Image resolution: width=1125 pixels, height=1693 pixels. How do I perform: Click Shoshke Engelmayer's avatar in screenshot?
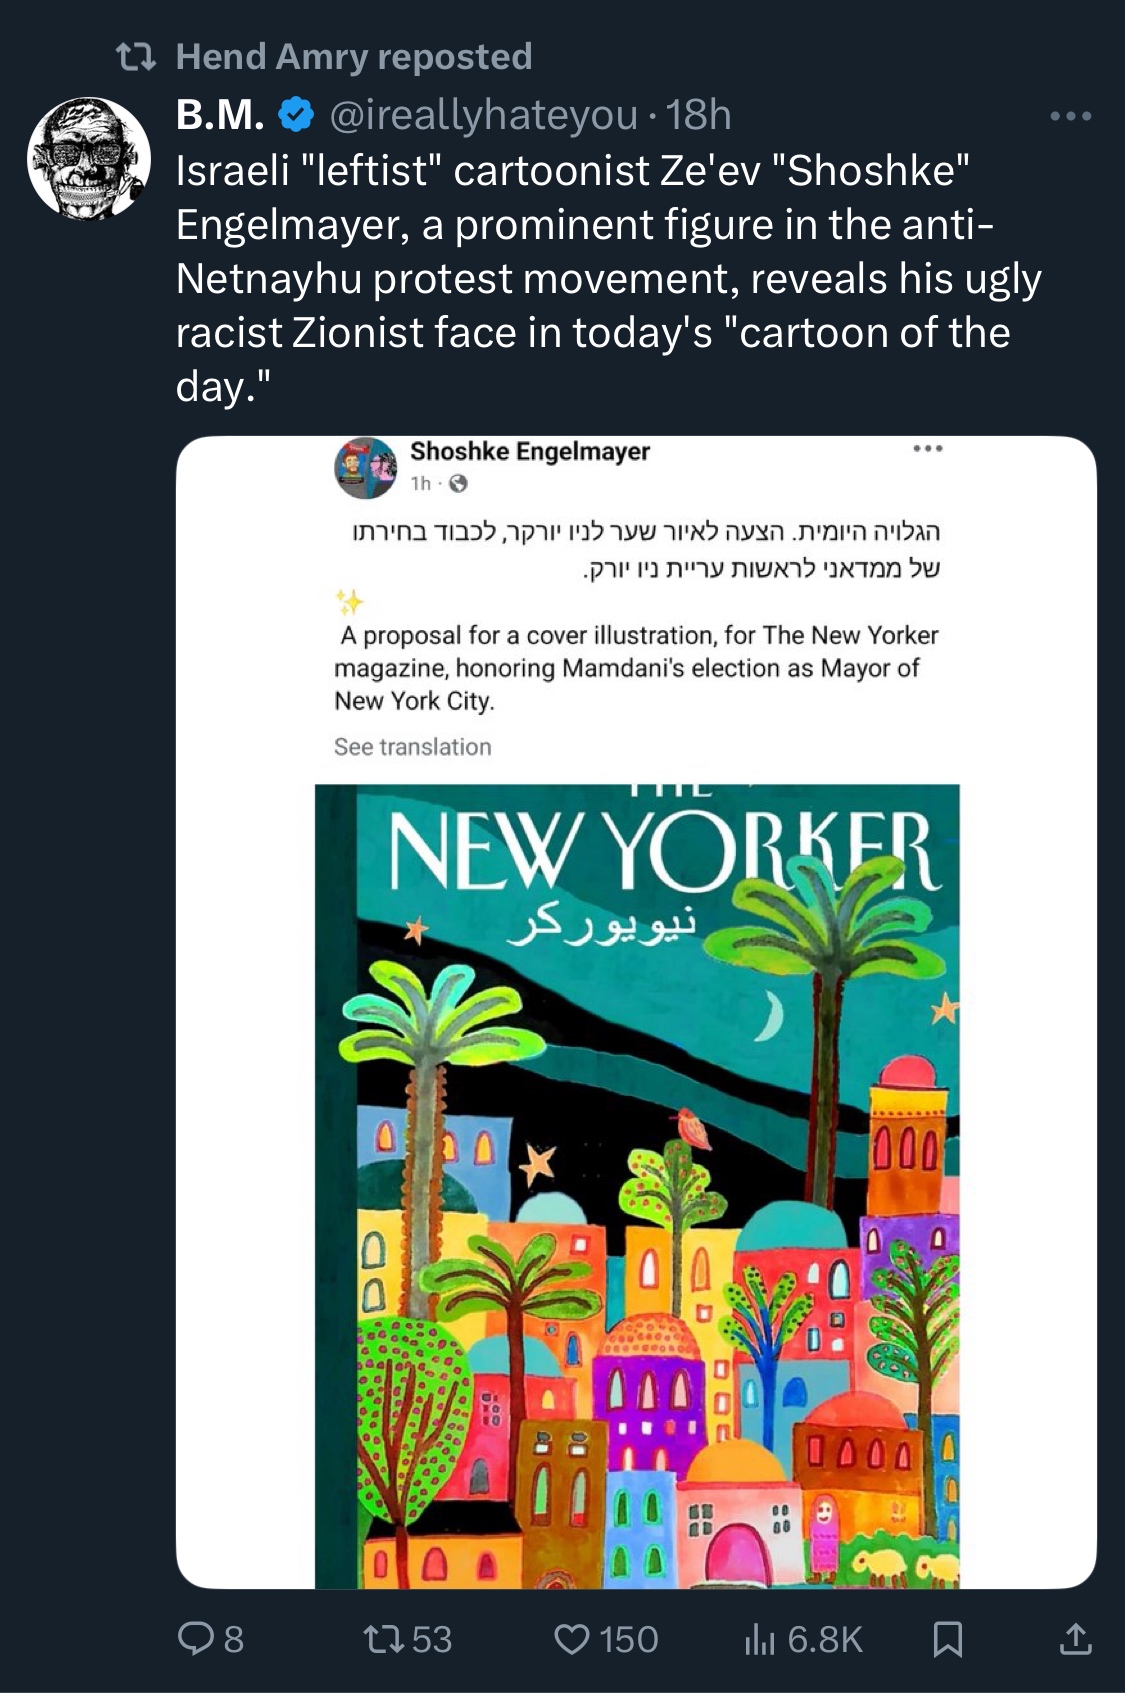365,468
